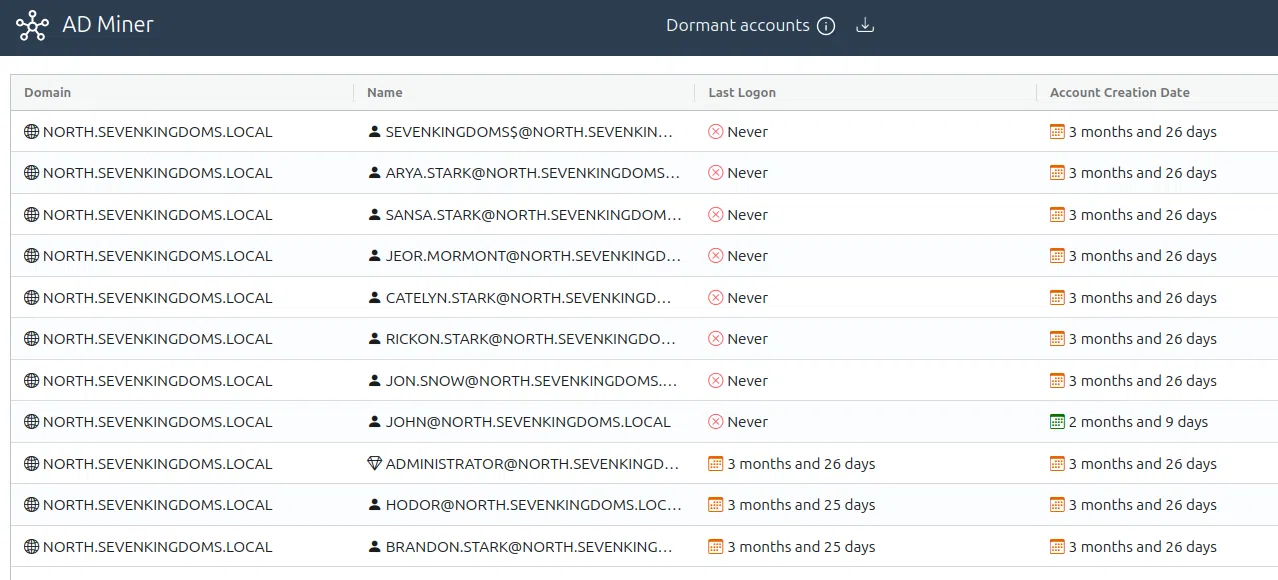Click last-logon calendar icon in HODOR row
The image size is (1278, 580).
tap(715, 504)
